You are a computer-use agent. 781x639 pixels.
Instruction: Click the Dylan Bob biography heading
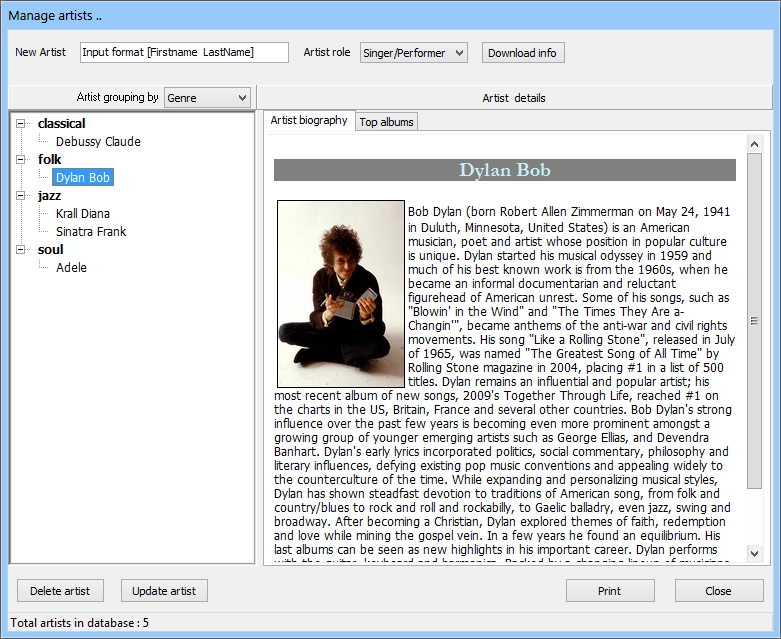pyautogui.click(x=505, y=170)
